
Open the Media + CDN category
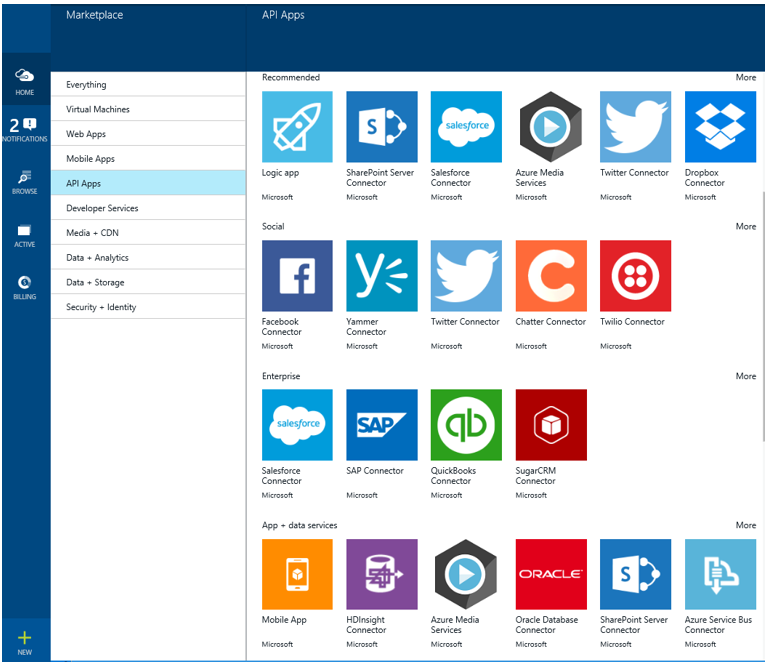[148, 233]
